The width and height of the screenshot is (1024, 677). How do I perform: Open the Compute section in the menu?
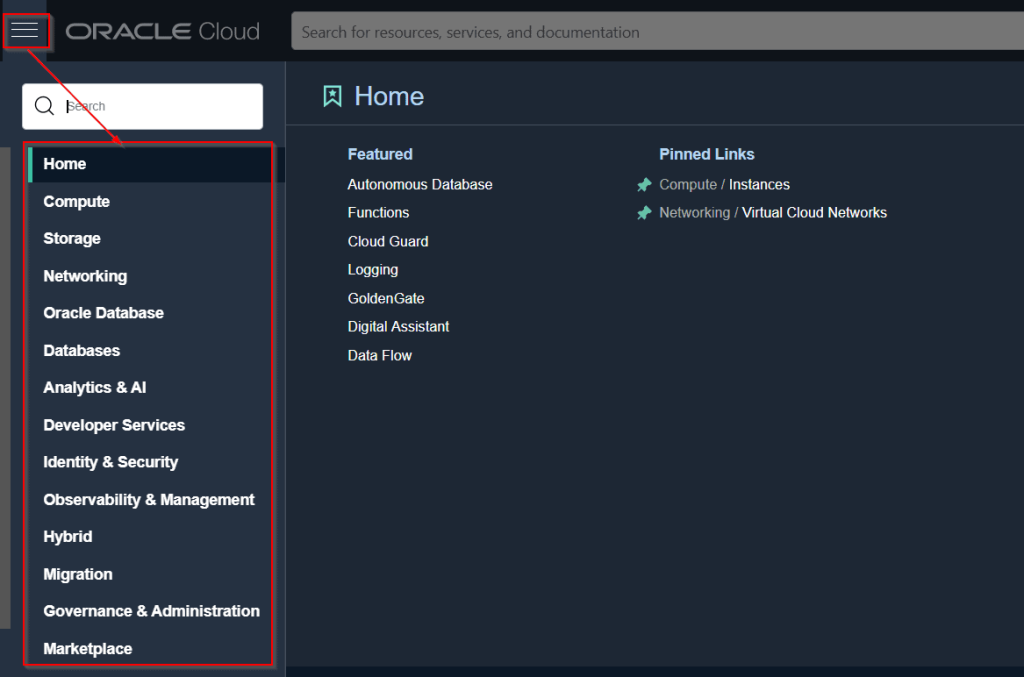pyautogui.click(x=77, y=201)
